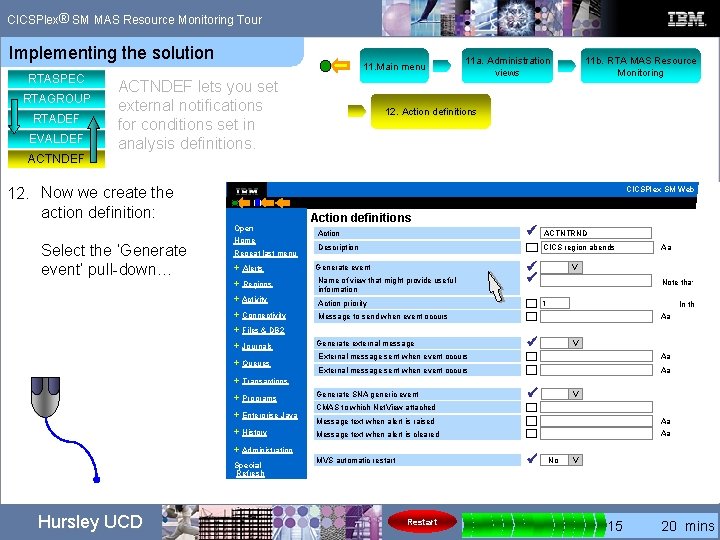Expand Files & DB2 with its plus sign

[x=236, y=330]
